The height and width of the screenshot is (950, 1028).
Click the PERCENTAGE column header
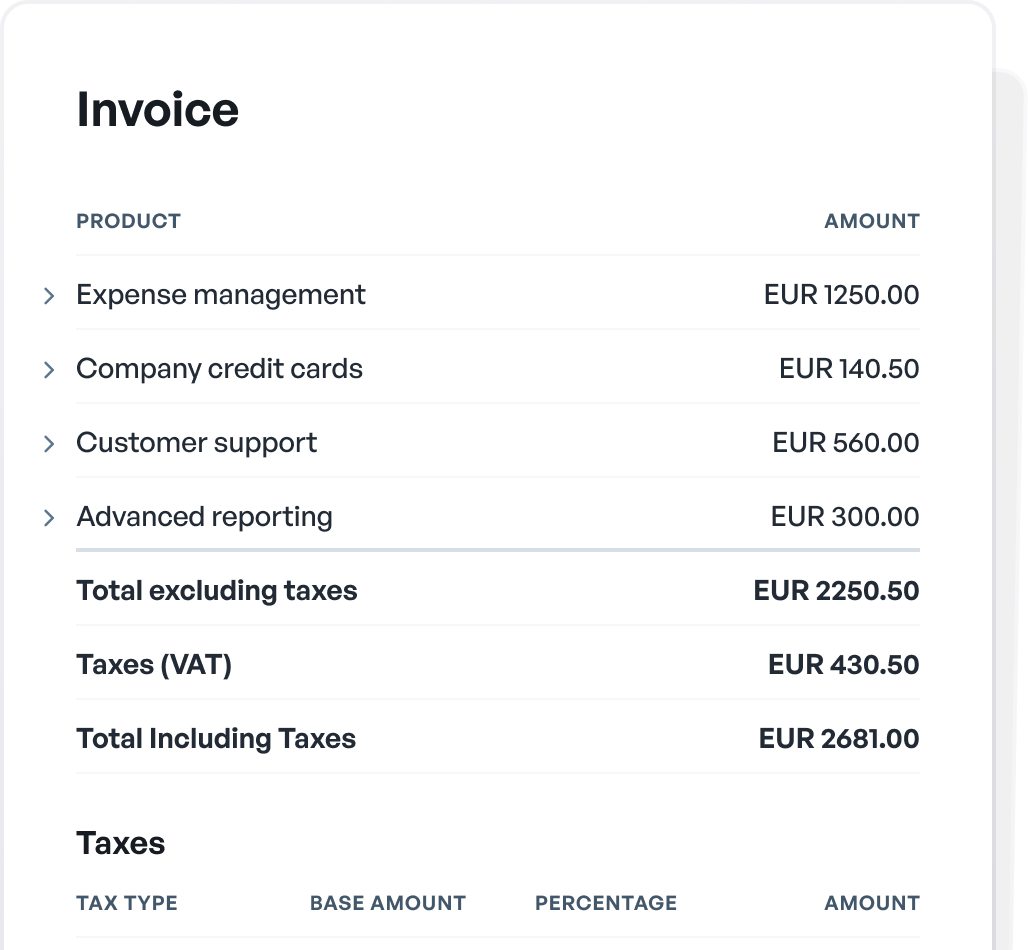coord(606,903)
